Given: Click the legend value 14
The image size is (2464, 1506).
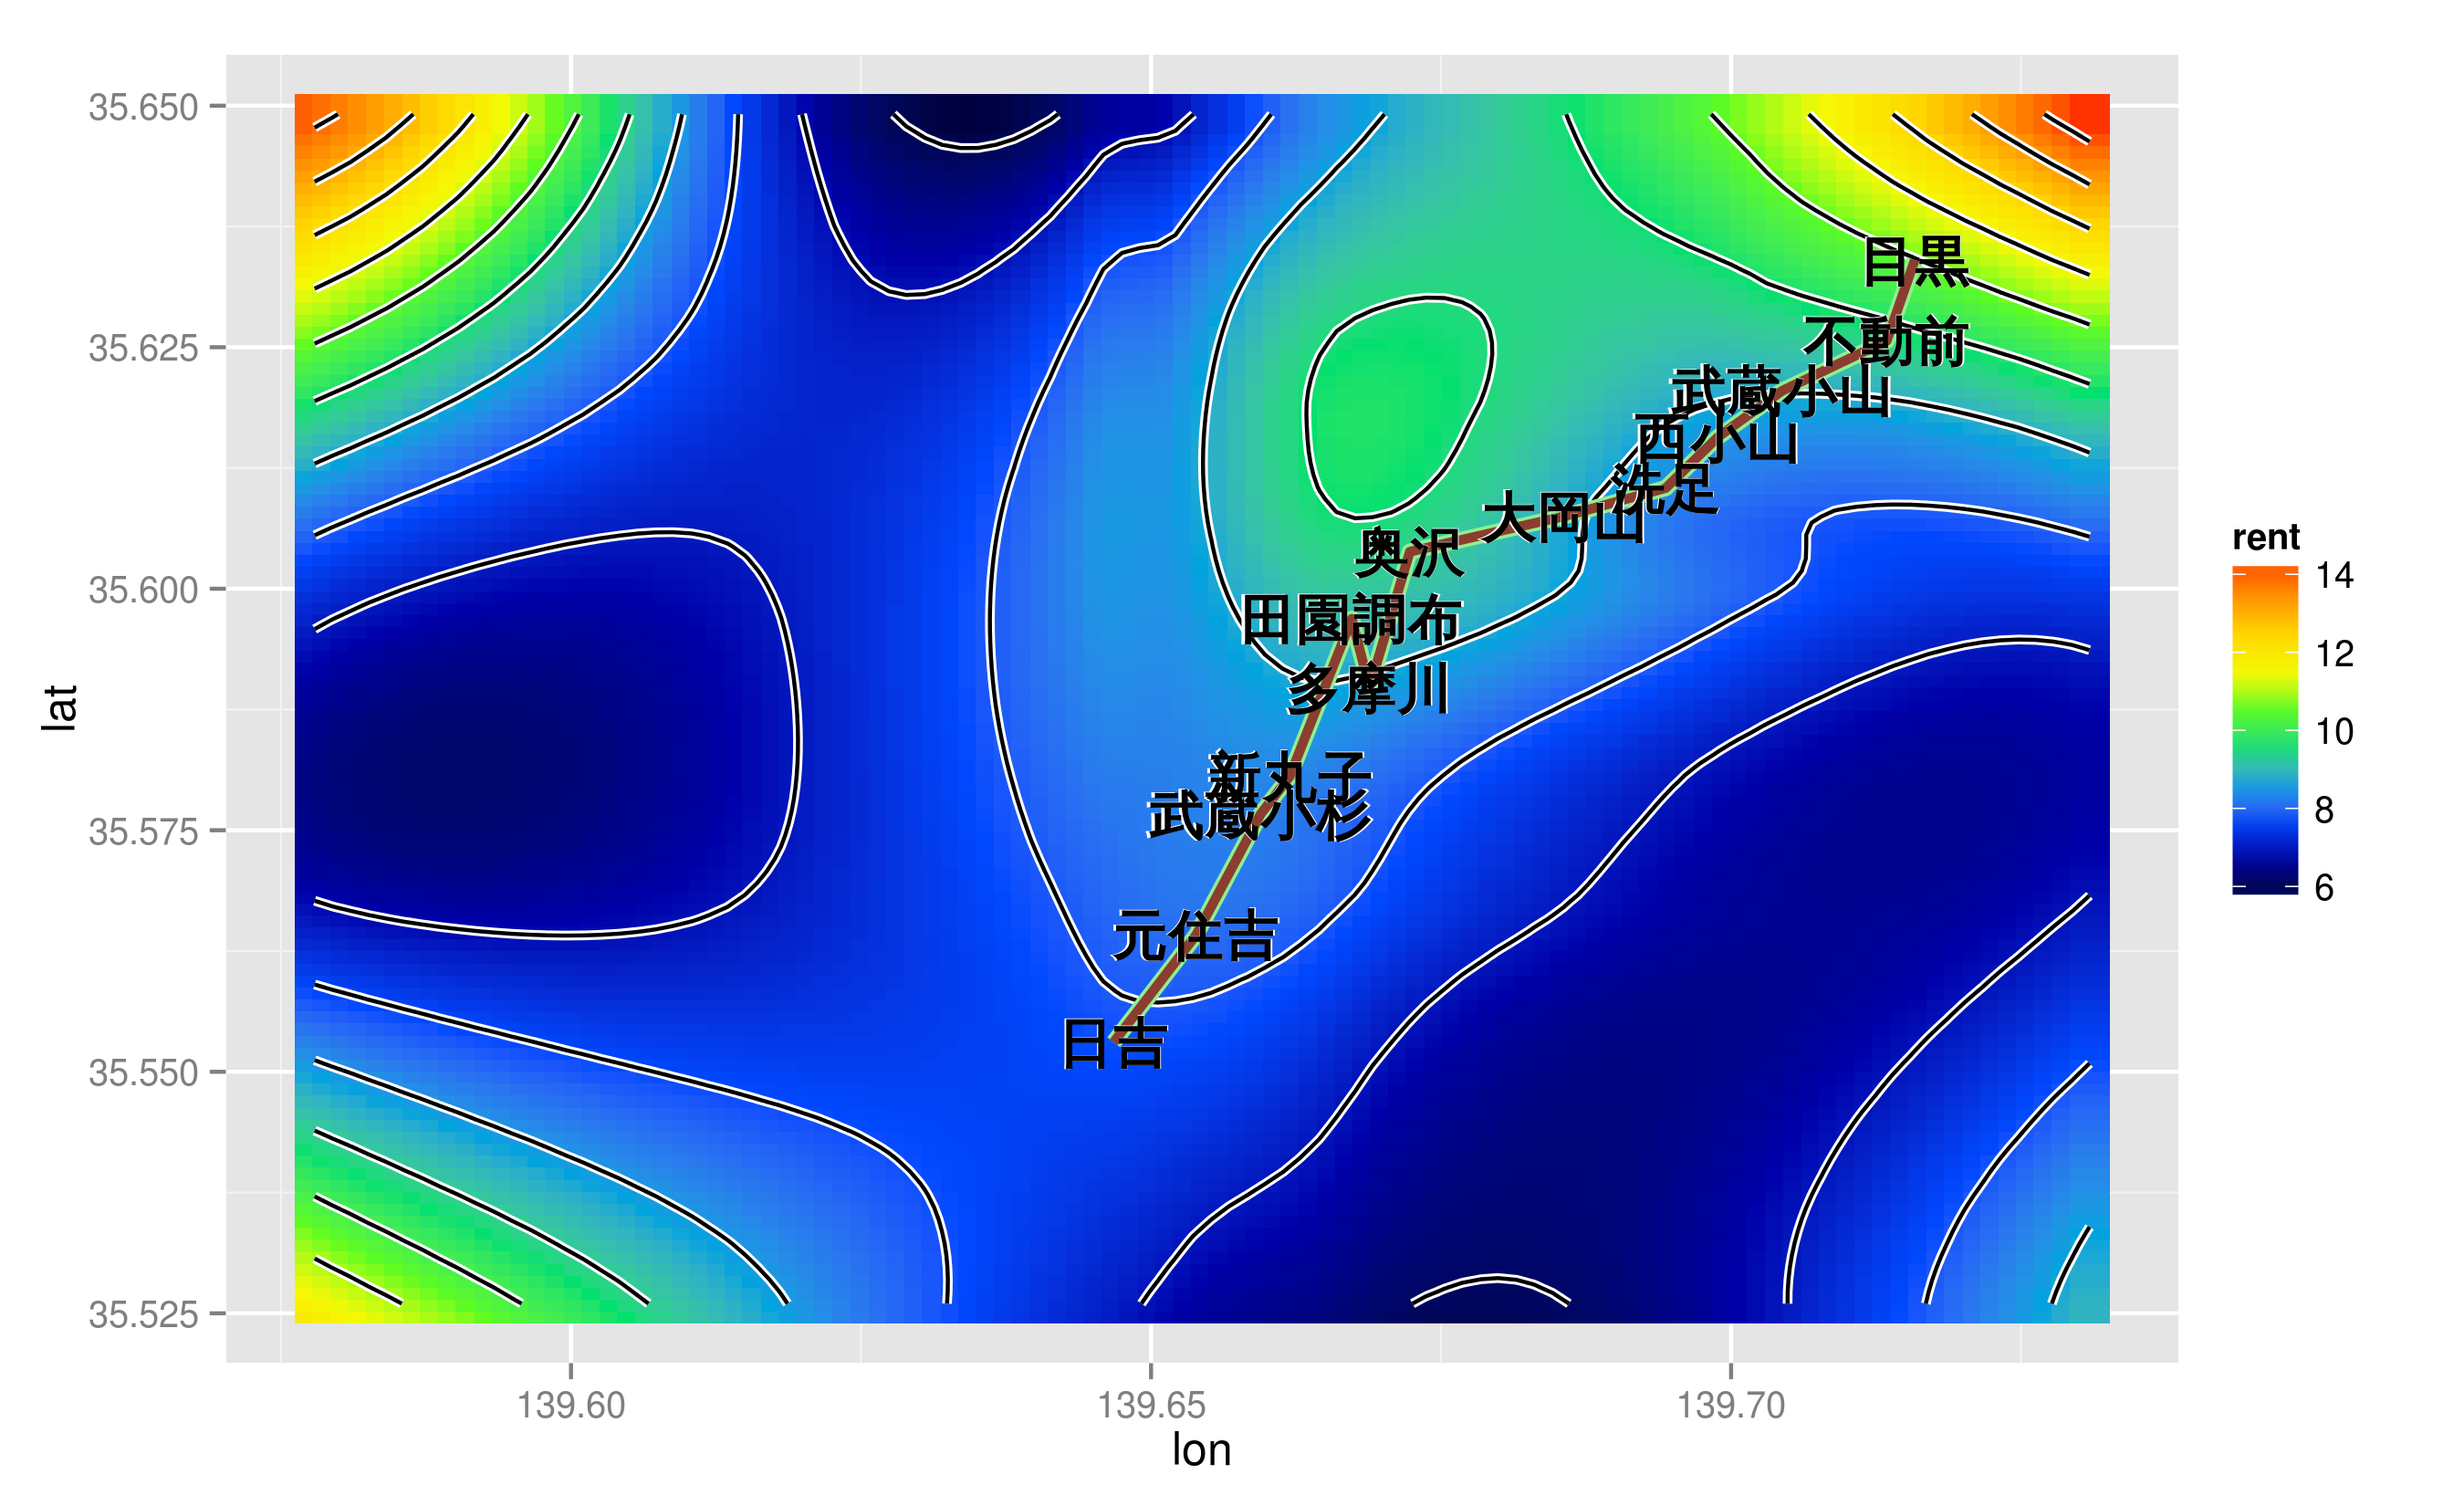Looking at the screenshot, I should pos(2334,576).
